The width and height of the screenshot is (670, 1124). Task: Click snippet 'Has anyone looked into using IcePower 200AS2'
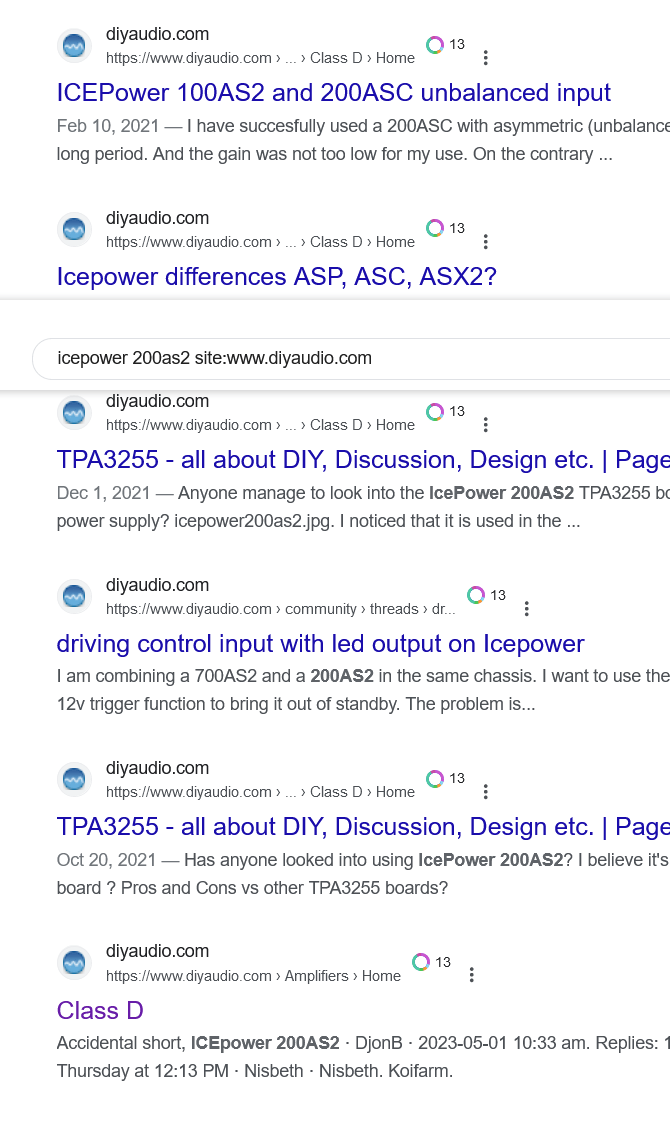363,874
